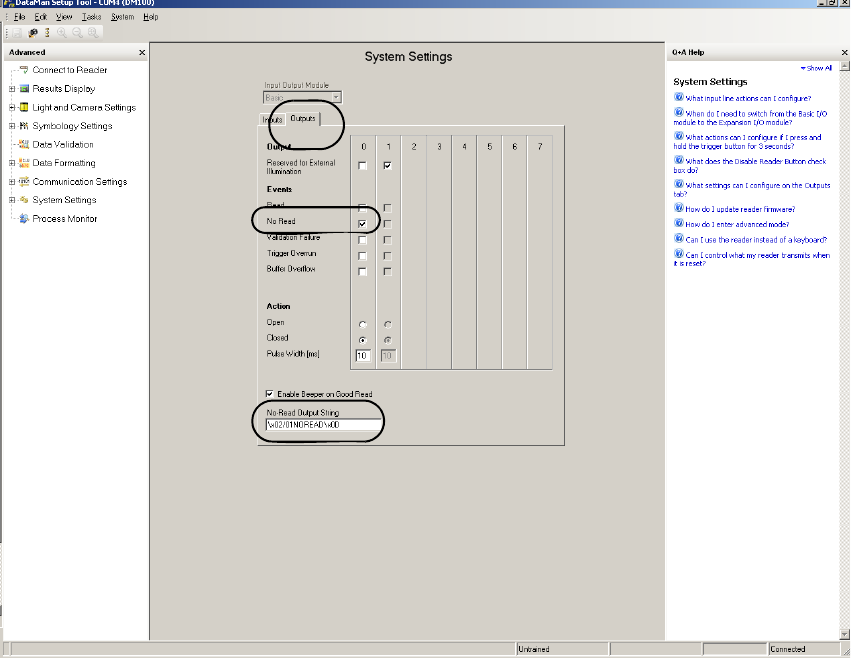The width and height of the screenshot is (851, 658).
Task: Switch to the Outputs tab
Action: point(303,118)
